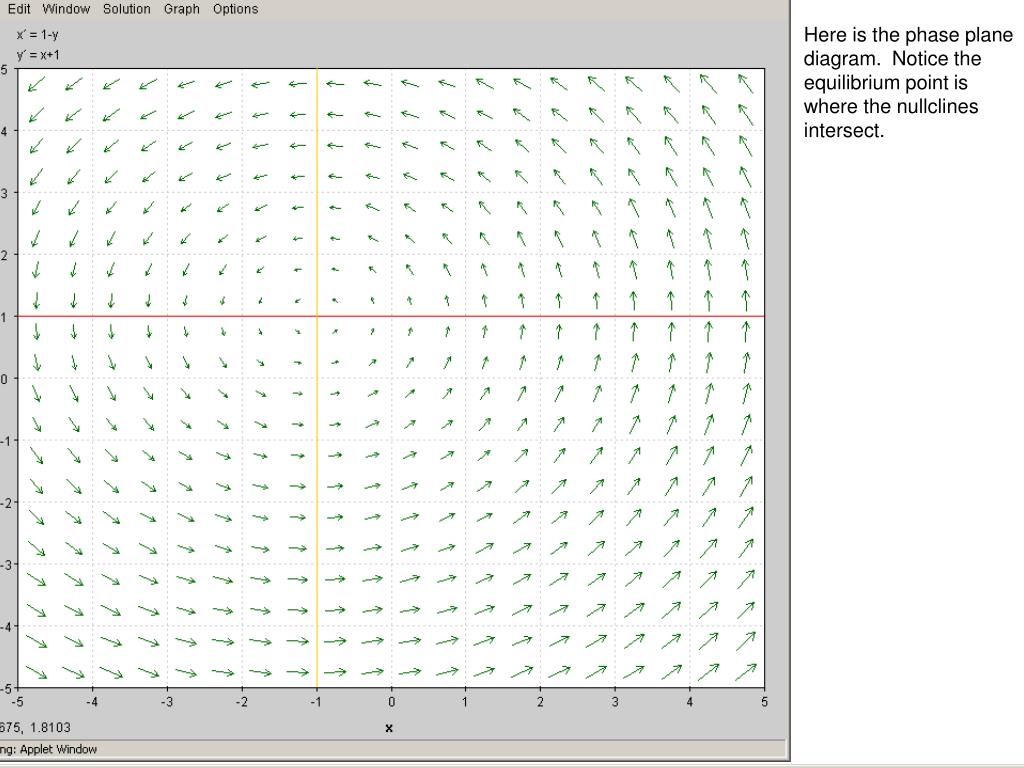Click the -4 tick label on x-axis
This screenshot has width=1024, height=768.
(x=92, y=702)
